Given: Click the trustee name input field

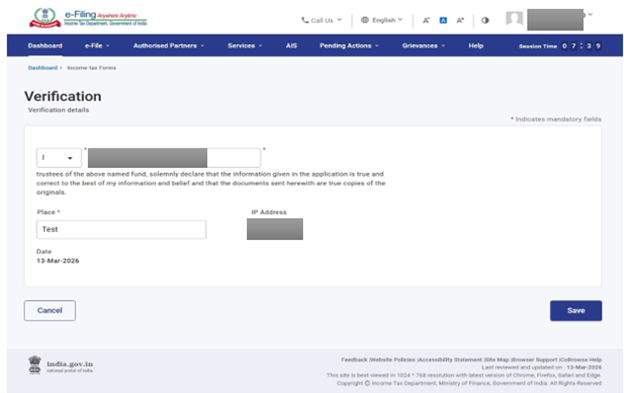Looking at the screenshot, I should click(x=174, y=158).
